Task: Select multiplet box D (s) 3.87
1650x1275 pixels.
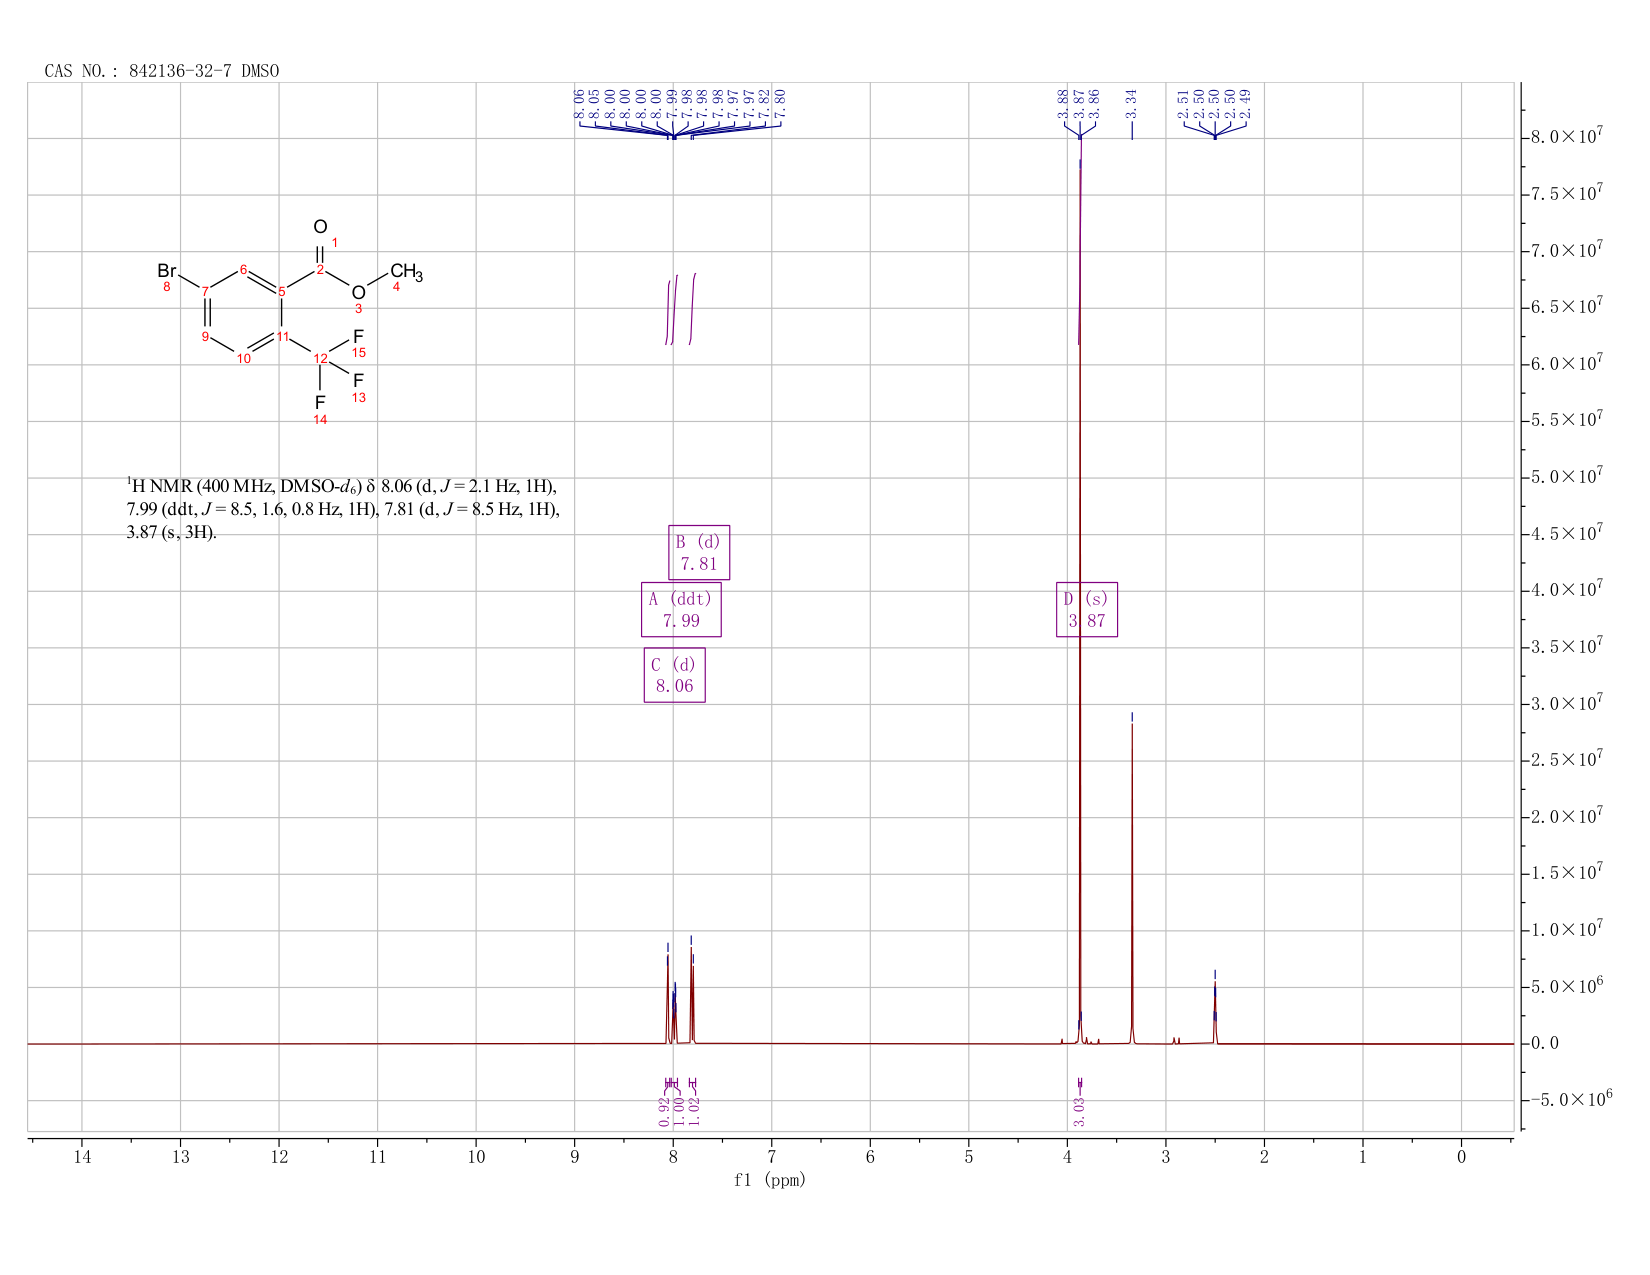Action: [x=1087, y=610]
